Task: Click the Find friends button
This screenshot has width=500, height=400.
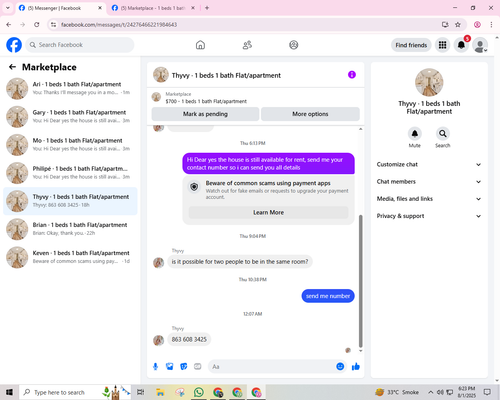Action: coord(411,45)
